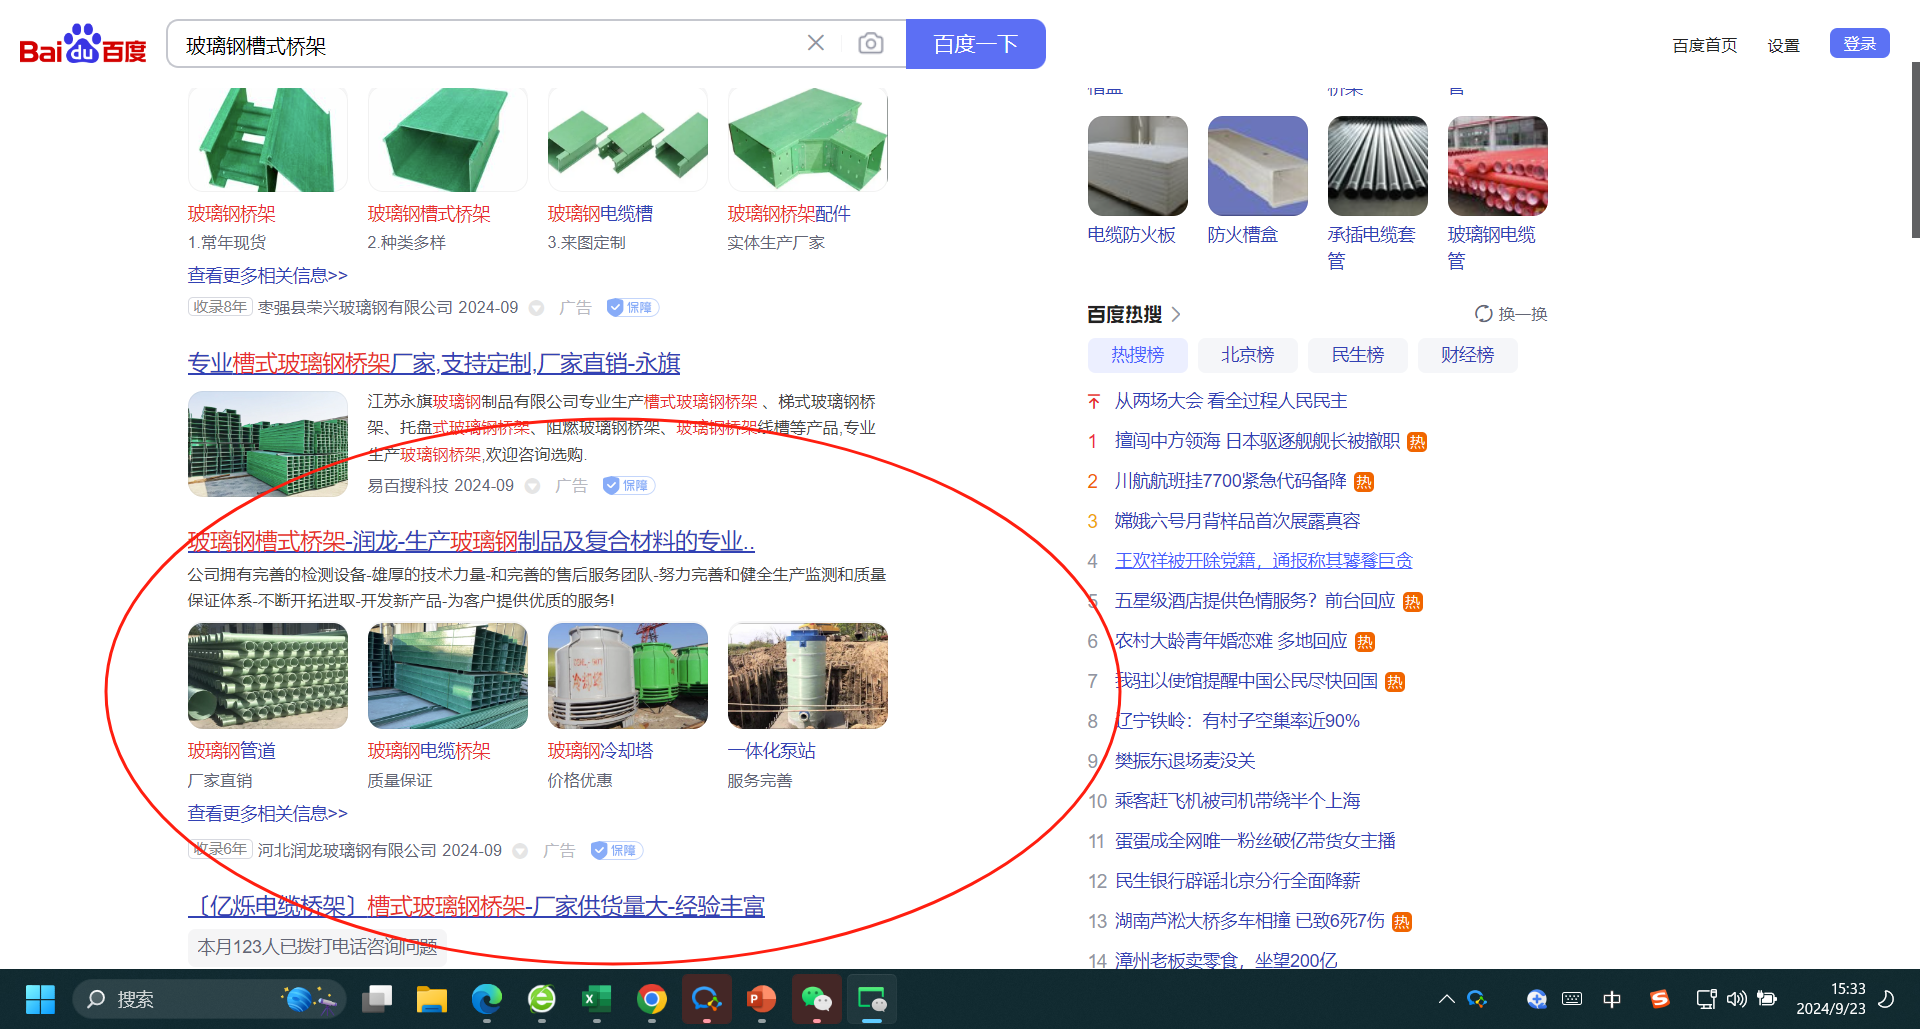Open the 防火槽盒 related image
Viewport: 1920px width, 1029px height.
pos(1258,166)
